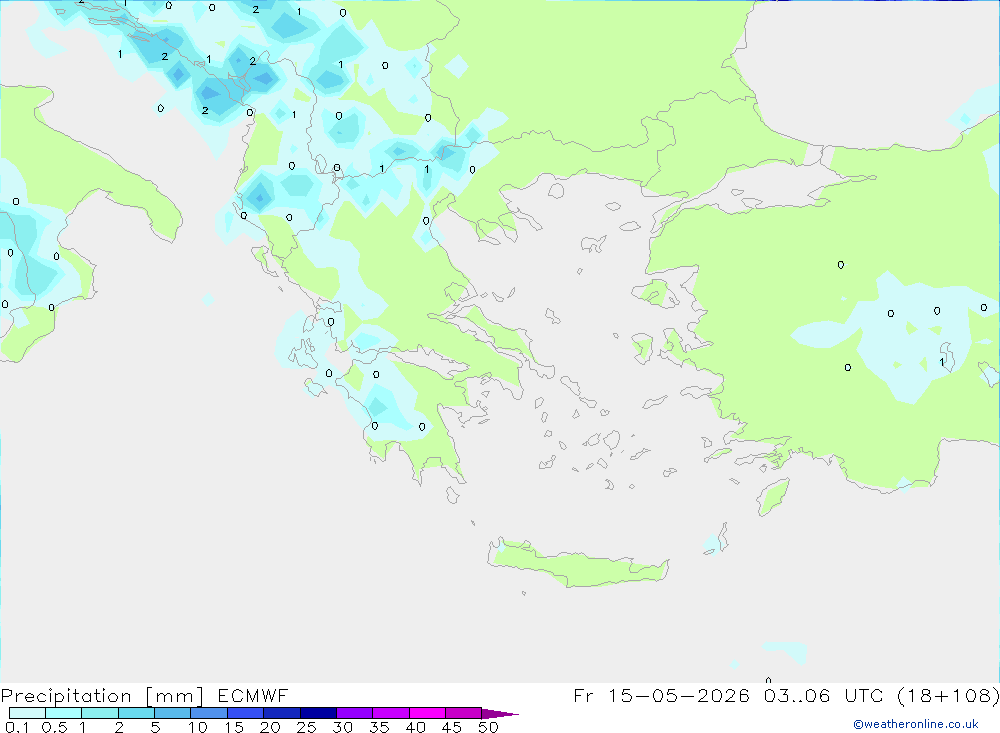
Task: Select the 5–10 mm legend color segment
Action: [173, 713]
